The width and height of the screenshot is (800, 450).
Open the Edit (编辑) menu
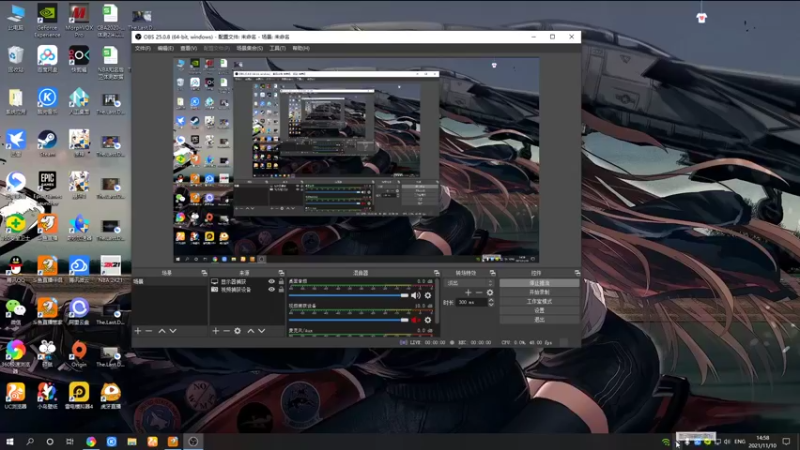(x=165, y=48)
